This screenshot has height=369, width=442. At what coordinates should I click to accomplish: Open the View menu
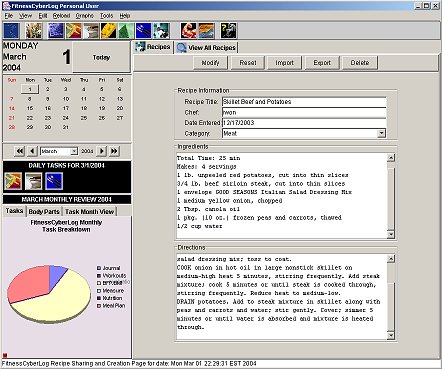pos(26,16)
